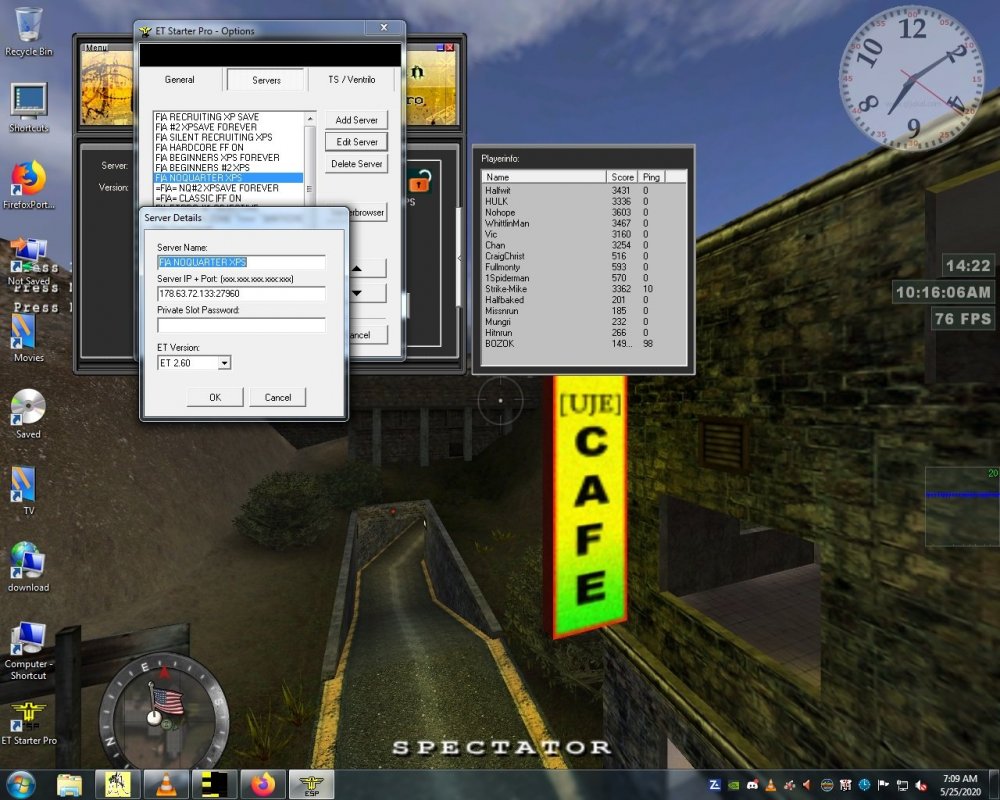Screen dimensions: 1000x800
Task: Launch ET Starter Pro desktop shortcut
Action: (x=28, y=723)
